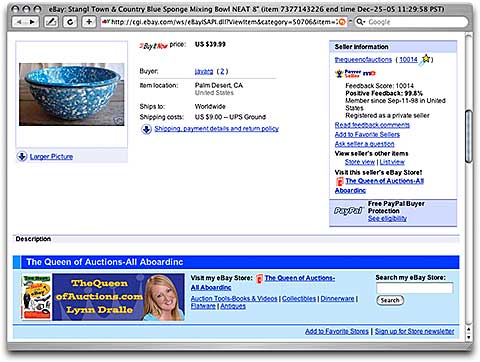Screen dimensions: 480x362
Task: Click the red store tag icon beside Visit my eBay Store
Action: [x=259, y=279]
